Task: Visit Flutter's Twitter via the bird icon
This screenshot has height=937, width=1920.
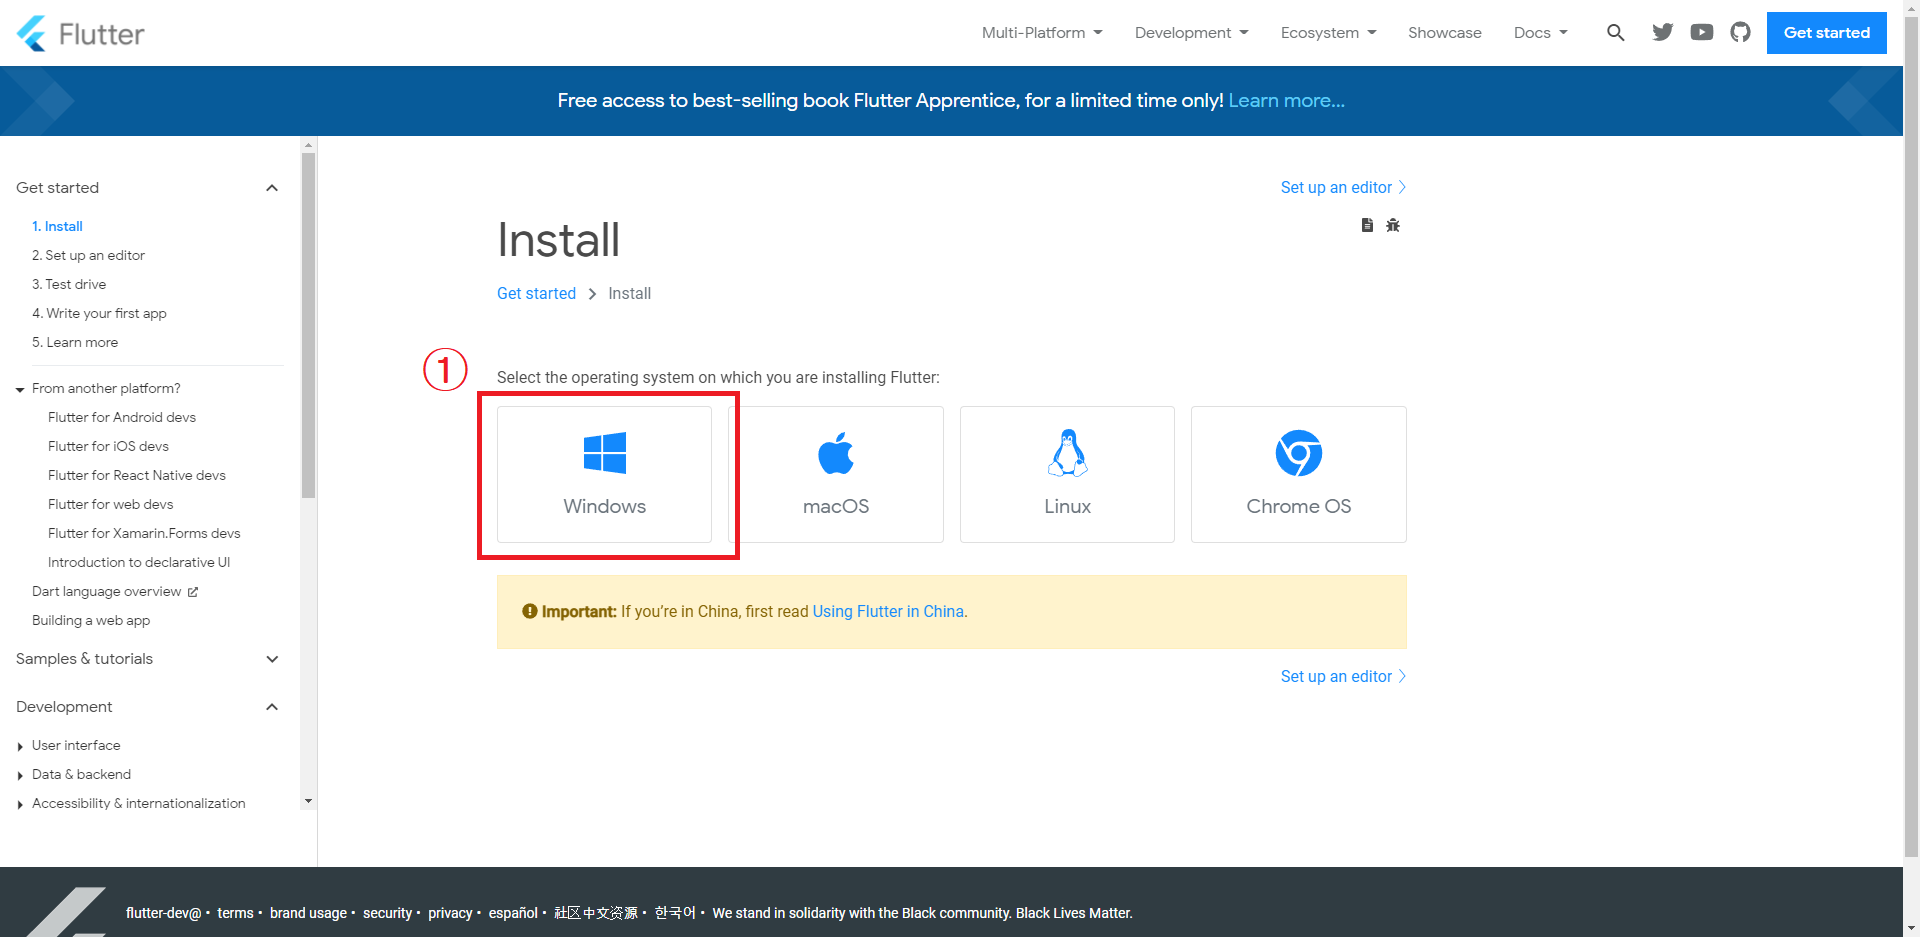Action: (x=1663, y=33)
